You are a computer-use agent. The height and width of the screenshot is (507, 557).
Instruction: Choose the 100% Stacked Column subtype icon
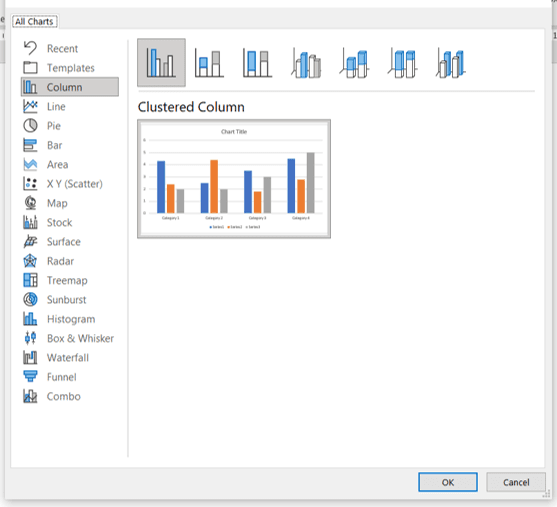[258, 63]
